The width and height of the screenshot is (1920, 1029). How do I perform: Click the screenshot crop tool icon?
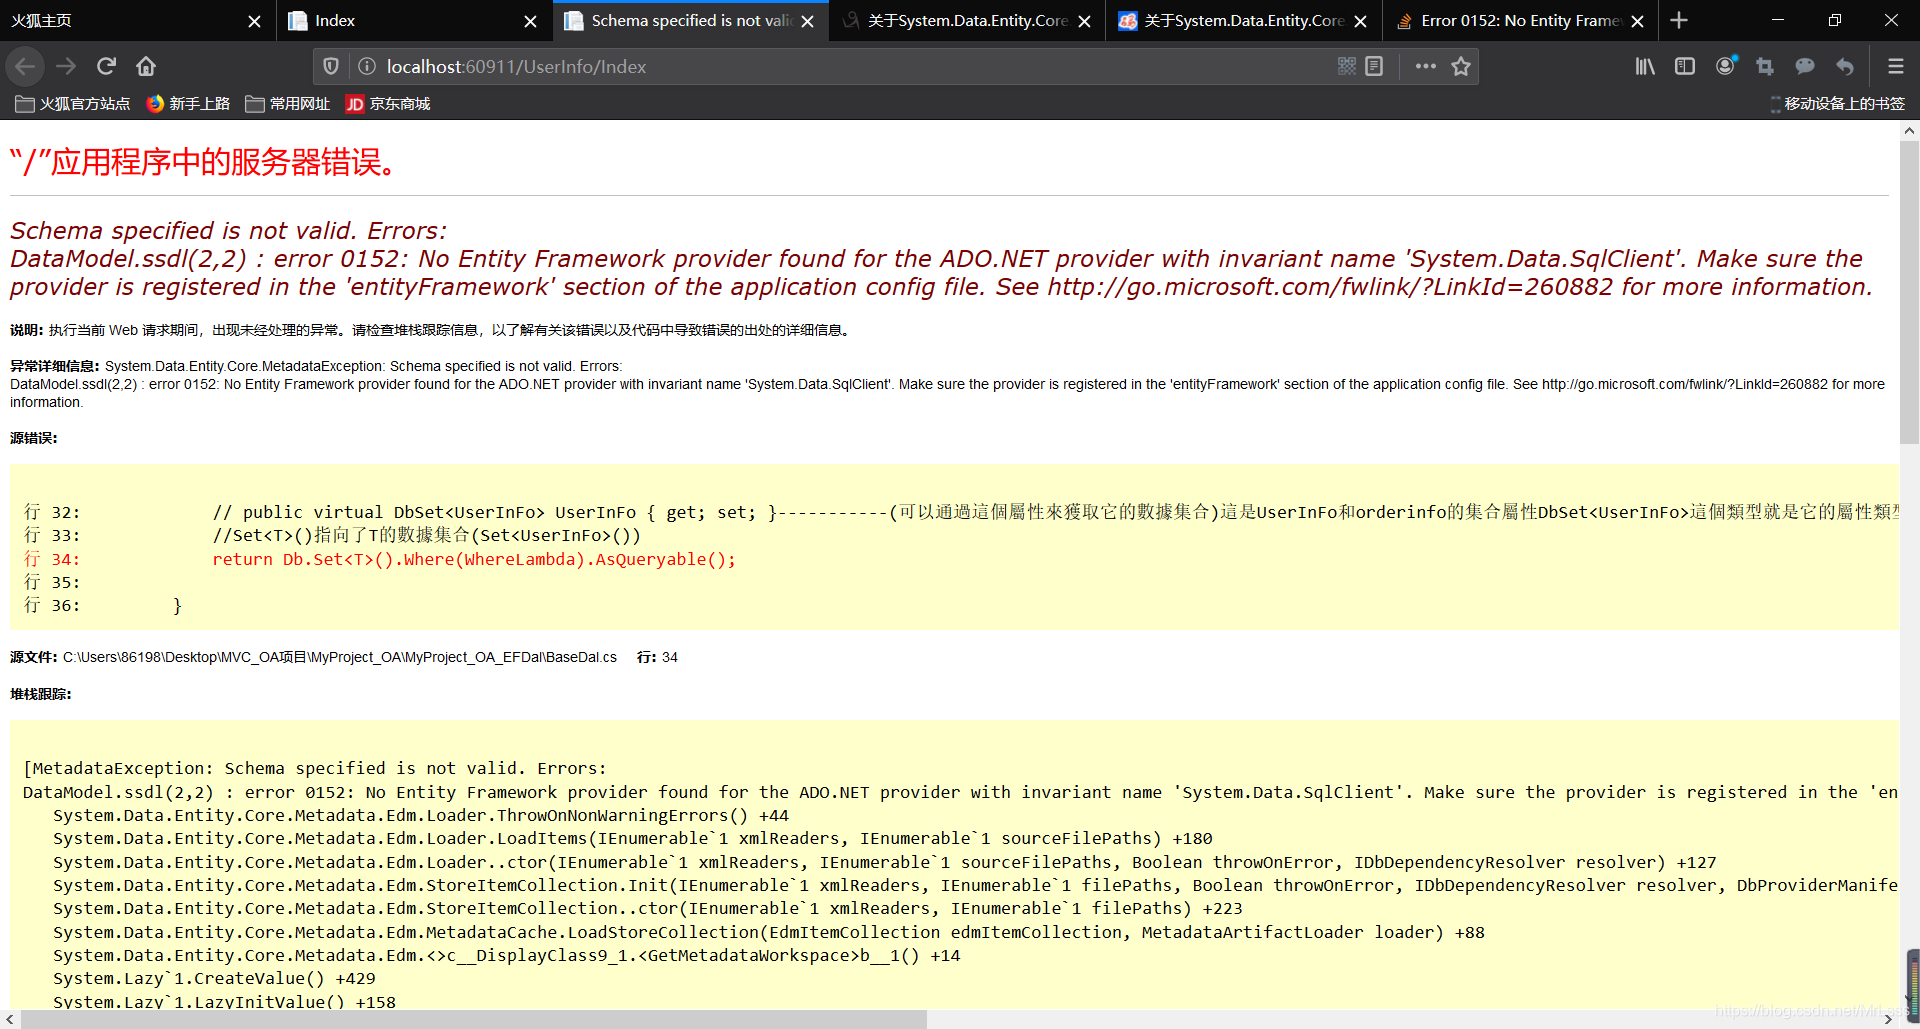click(x=1765, y=66)
